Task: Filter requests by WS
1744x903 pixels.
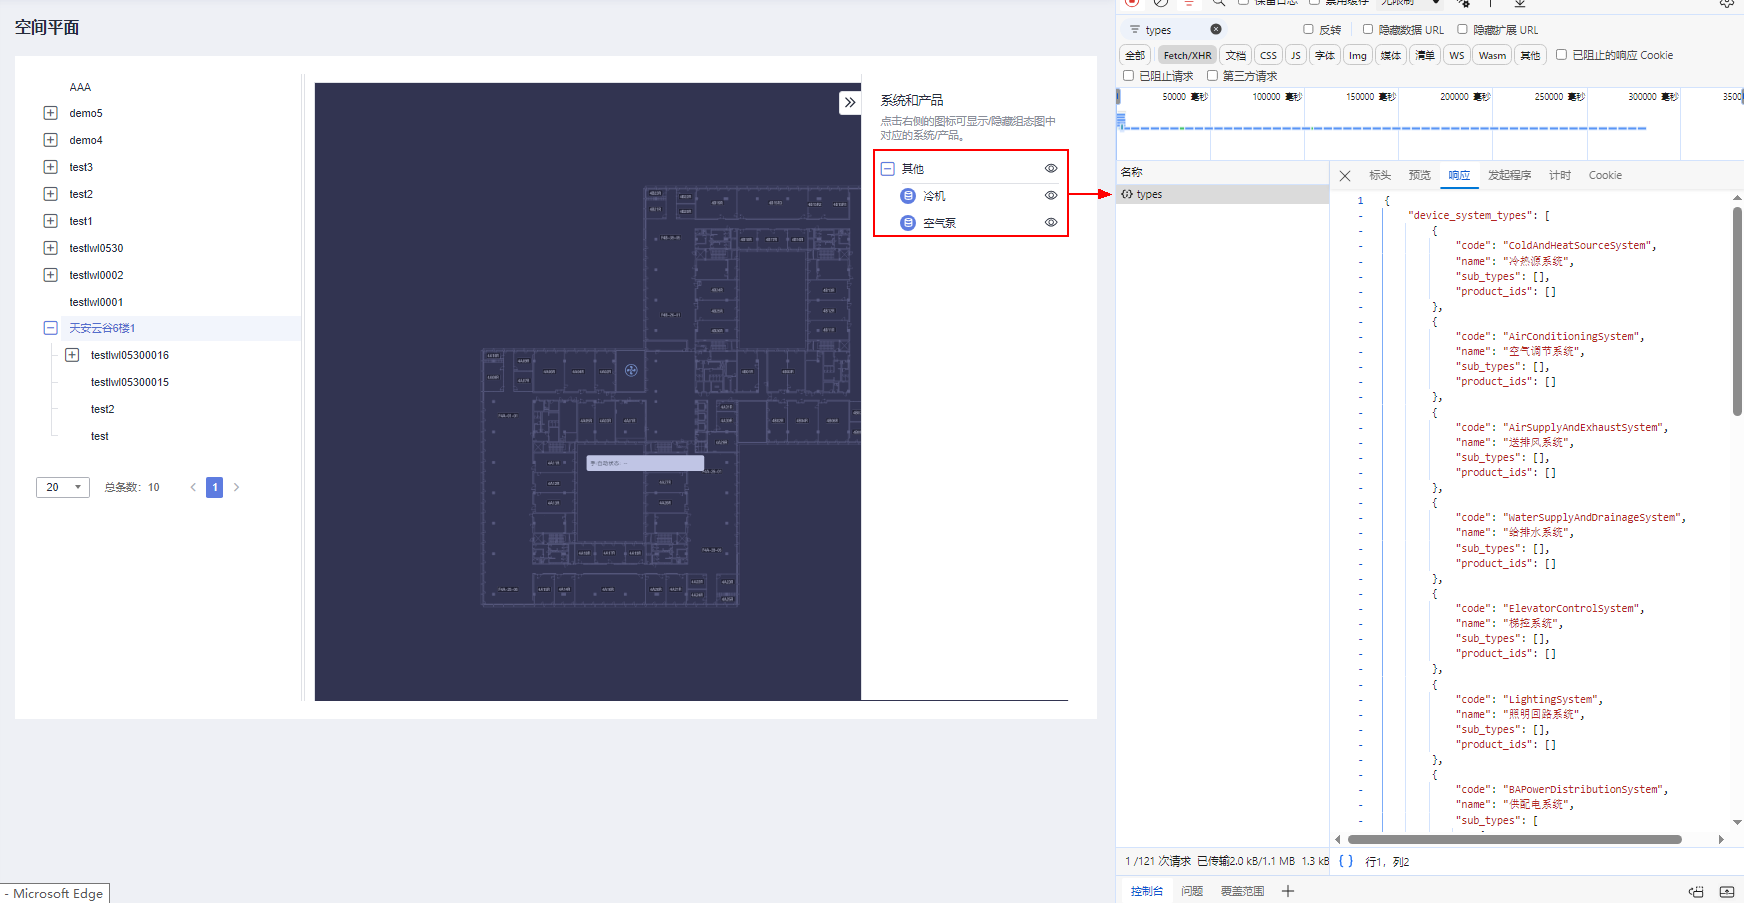Action: [1456, 55]
